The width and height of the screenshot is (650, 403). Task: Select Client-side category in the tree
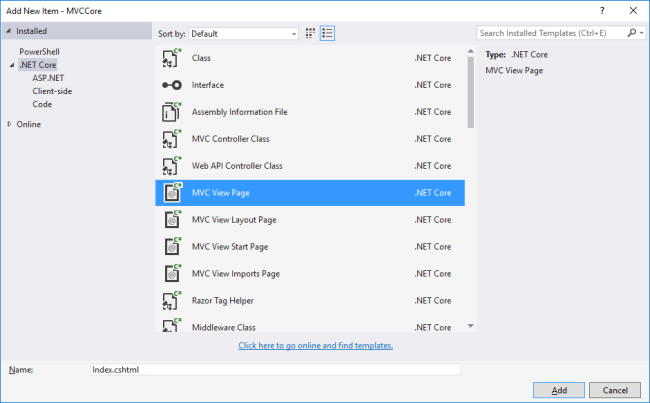tap(52, 90)
